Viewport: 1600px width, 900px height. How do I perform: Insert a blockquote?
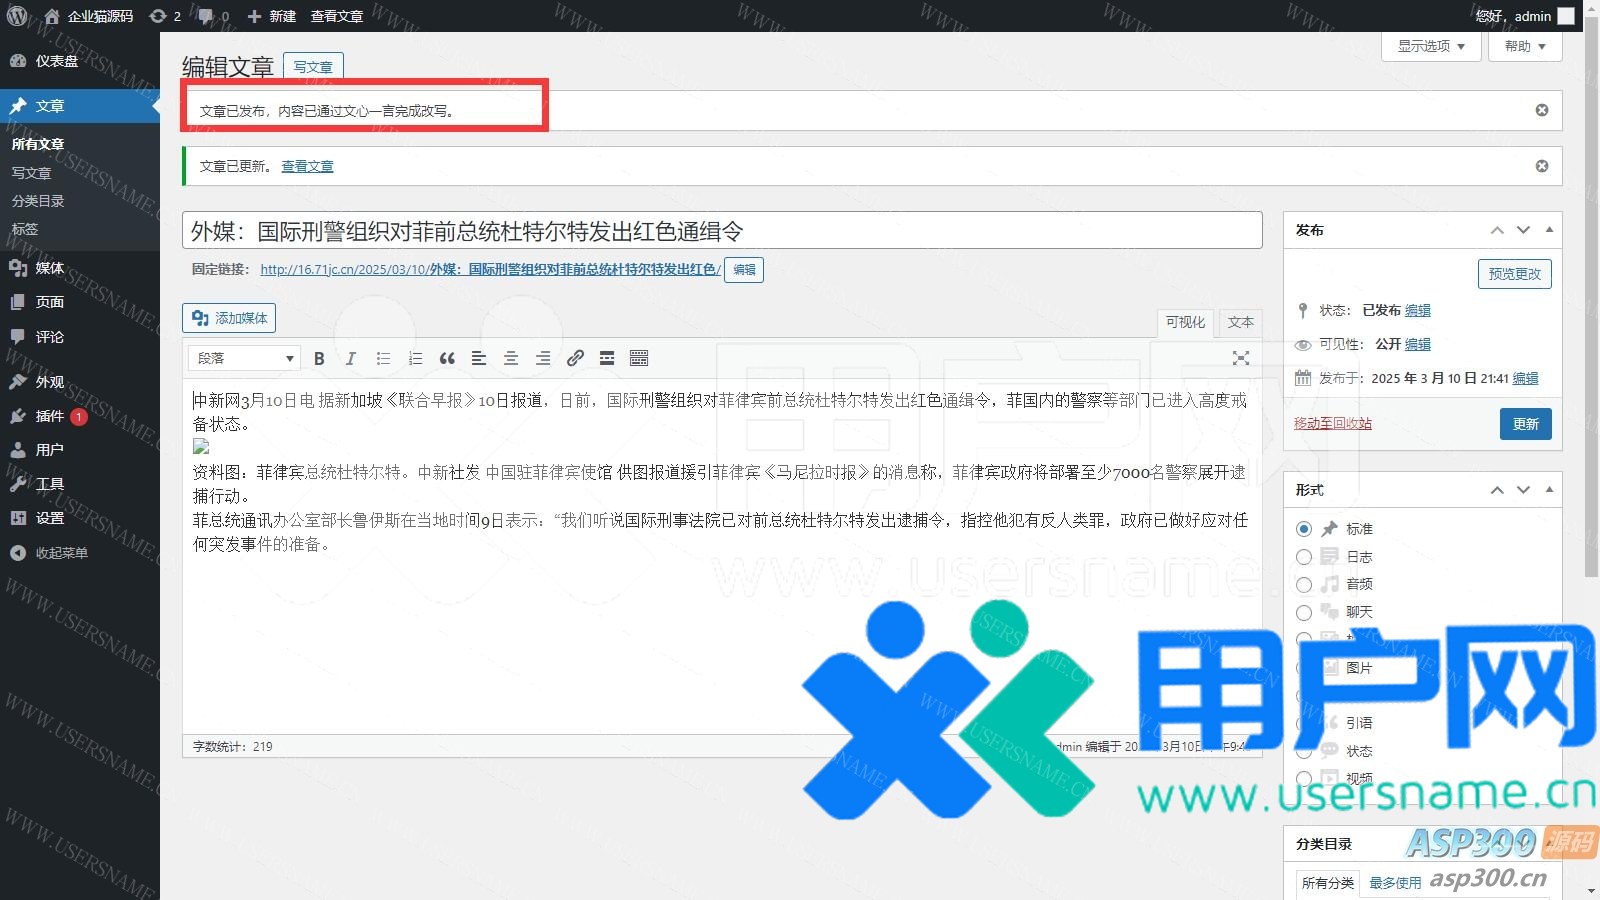point(447,358)
